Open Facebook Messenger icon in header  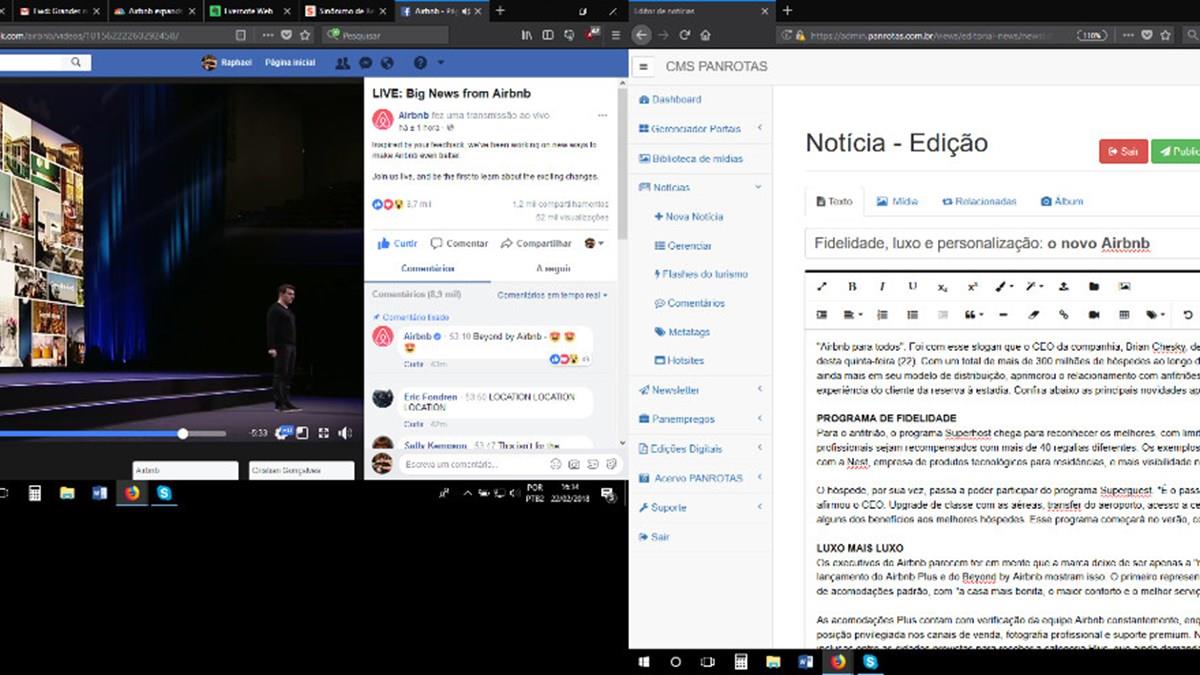365,63
